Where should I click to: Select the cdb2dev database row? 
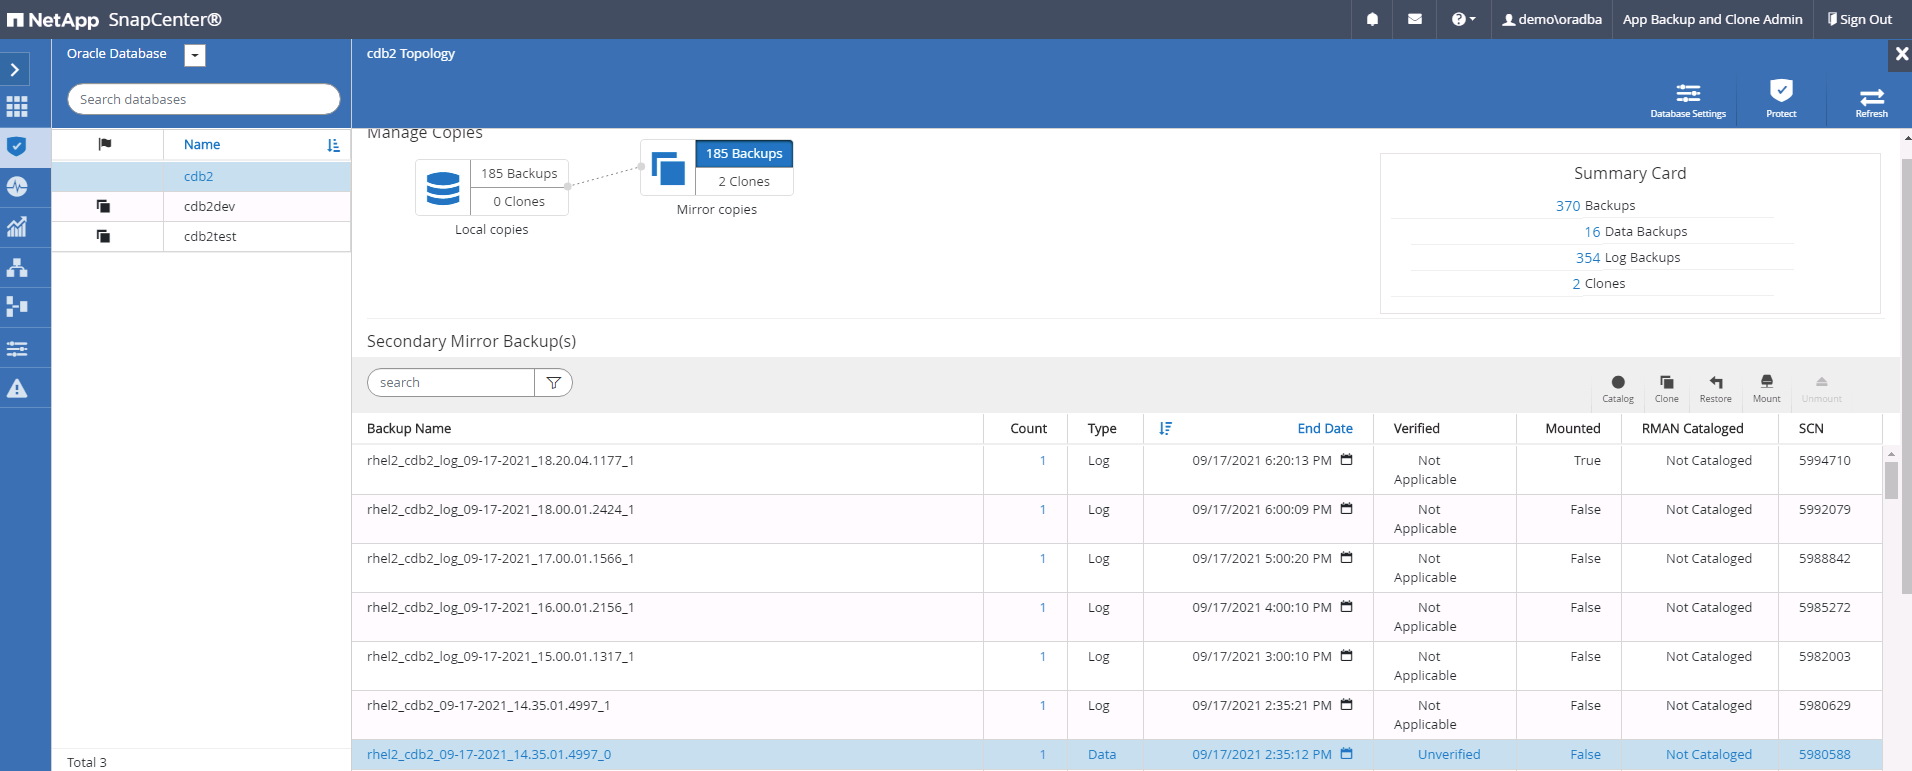point(209,206)
